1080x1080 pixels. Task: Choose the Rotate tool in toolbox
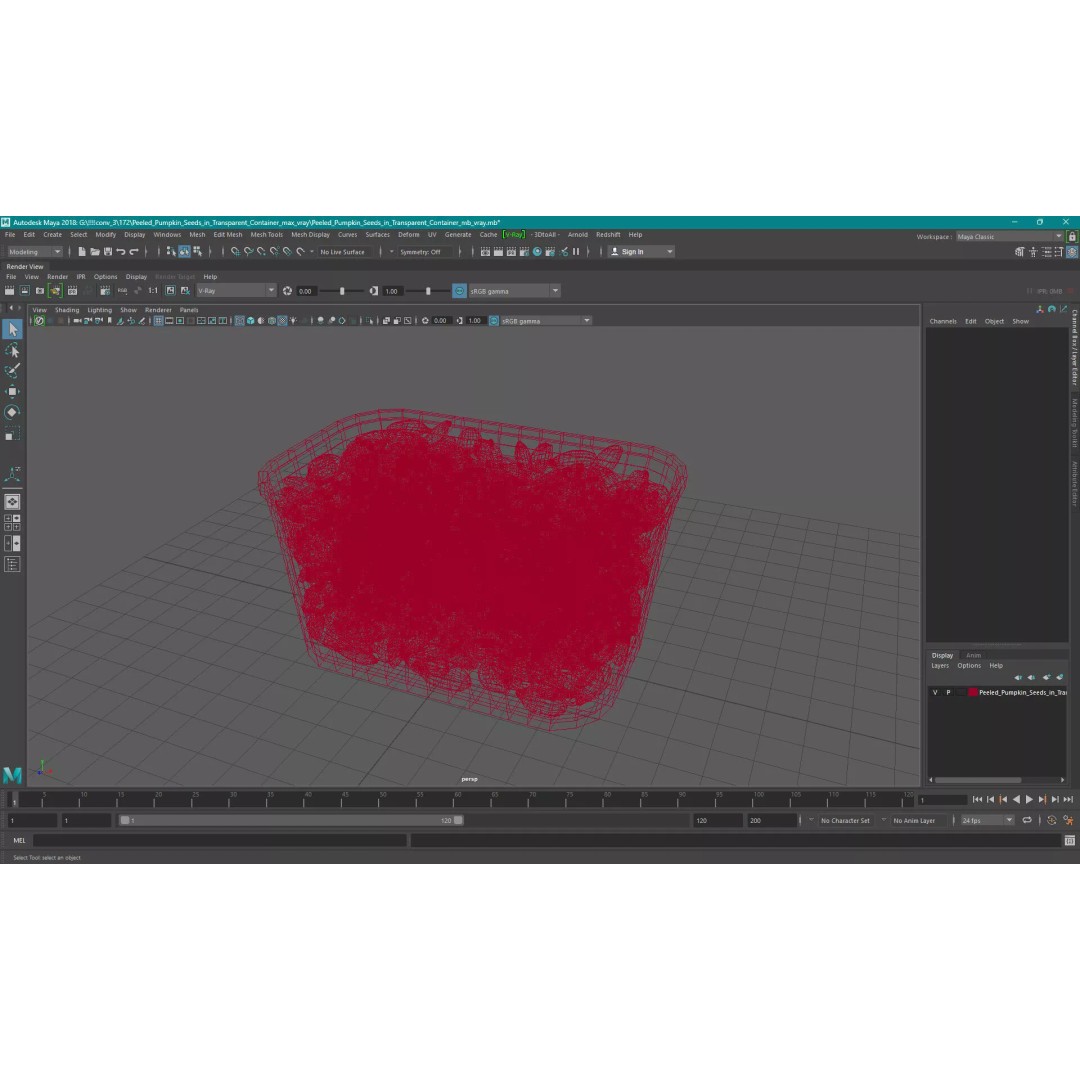12,412
